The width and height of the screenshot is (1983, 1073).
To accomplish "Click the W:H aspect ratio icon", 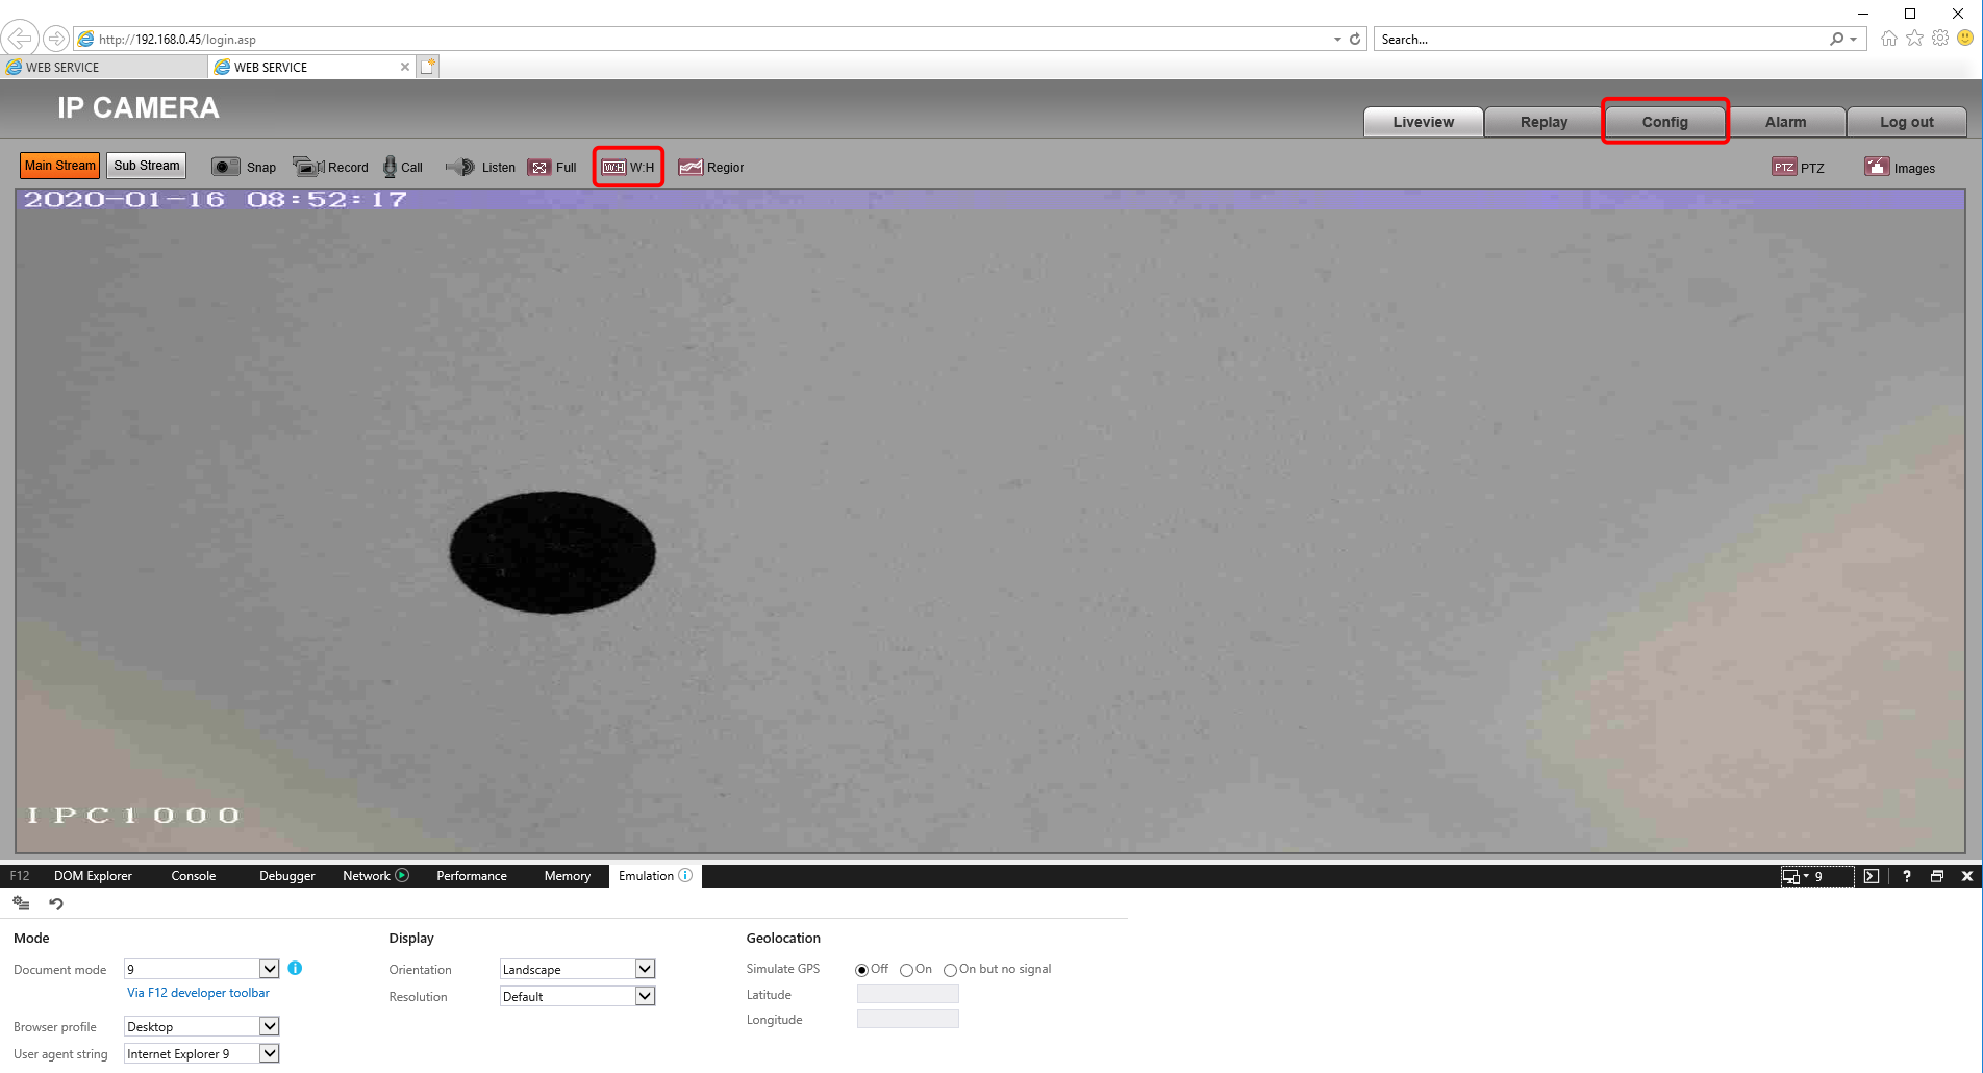I will tap(614, 167).
